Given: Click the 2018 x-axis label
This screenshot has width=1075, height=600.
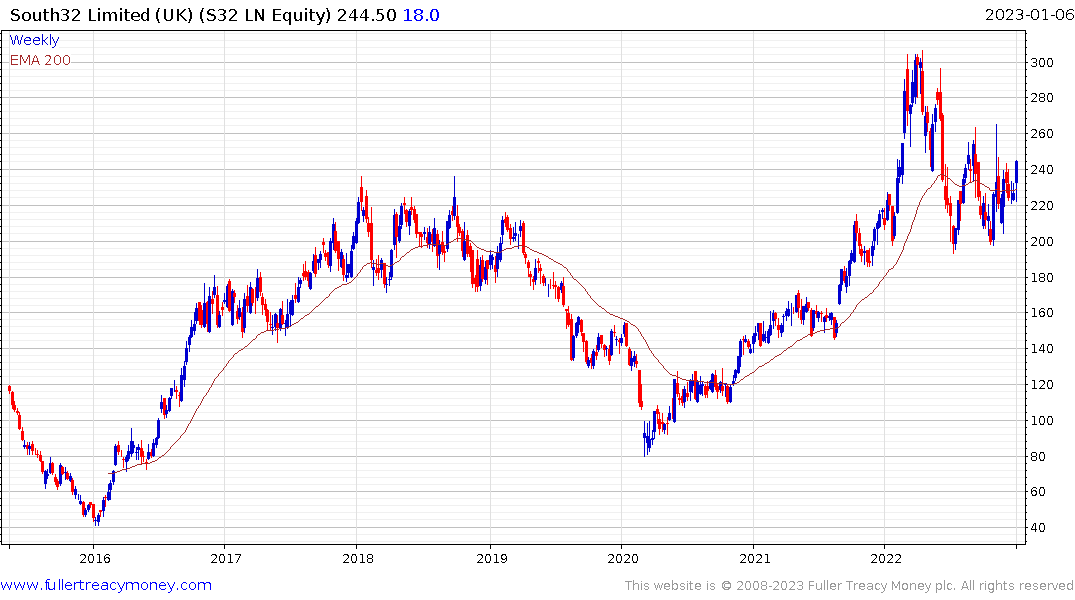Looking at the screenshot, I should 358,558.
